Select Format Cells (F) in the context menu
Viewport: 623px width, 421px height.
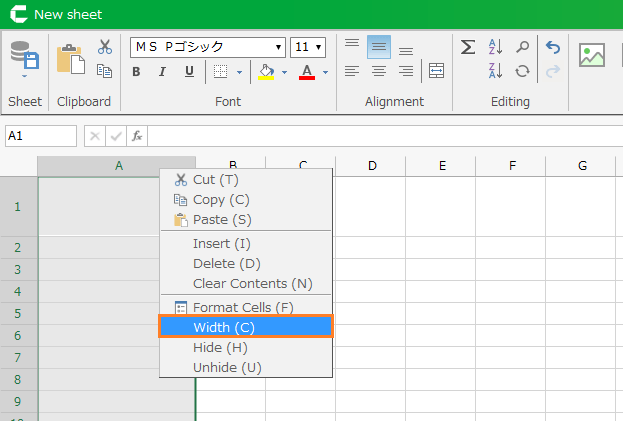point(243,307)
